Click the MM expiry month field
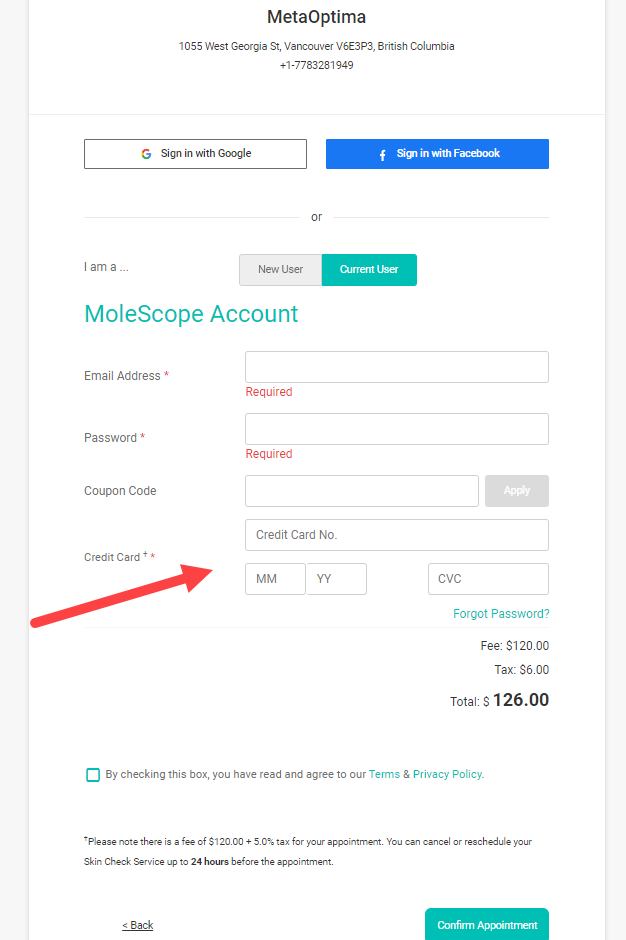The image size is (626, 940). (275, 579)
